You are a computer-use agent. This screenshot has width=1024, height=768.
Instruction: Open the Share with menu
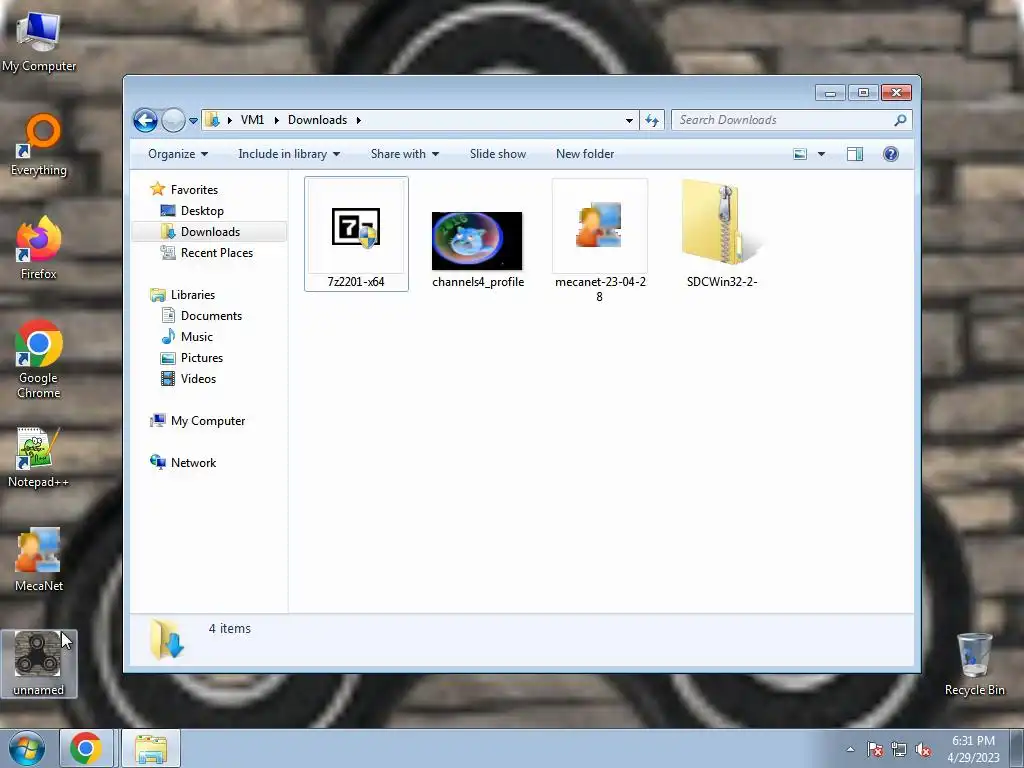pos(404,154)
